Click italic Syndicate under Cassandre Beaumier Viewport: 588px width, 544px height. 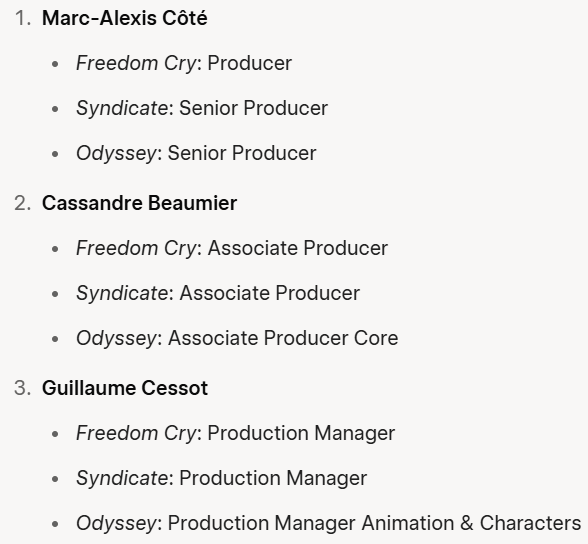122,293
